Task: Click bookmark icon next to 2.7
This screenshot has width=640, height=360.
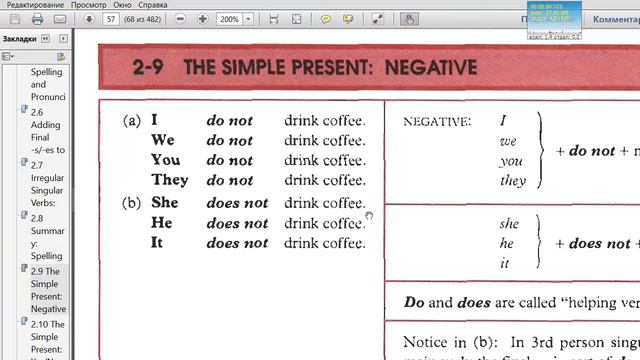Action: 24,162
